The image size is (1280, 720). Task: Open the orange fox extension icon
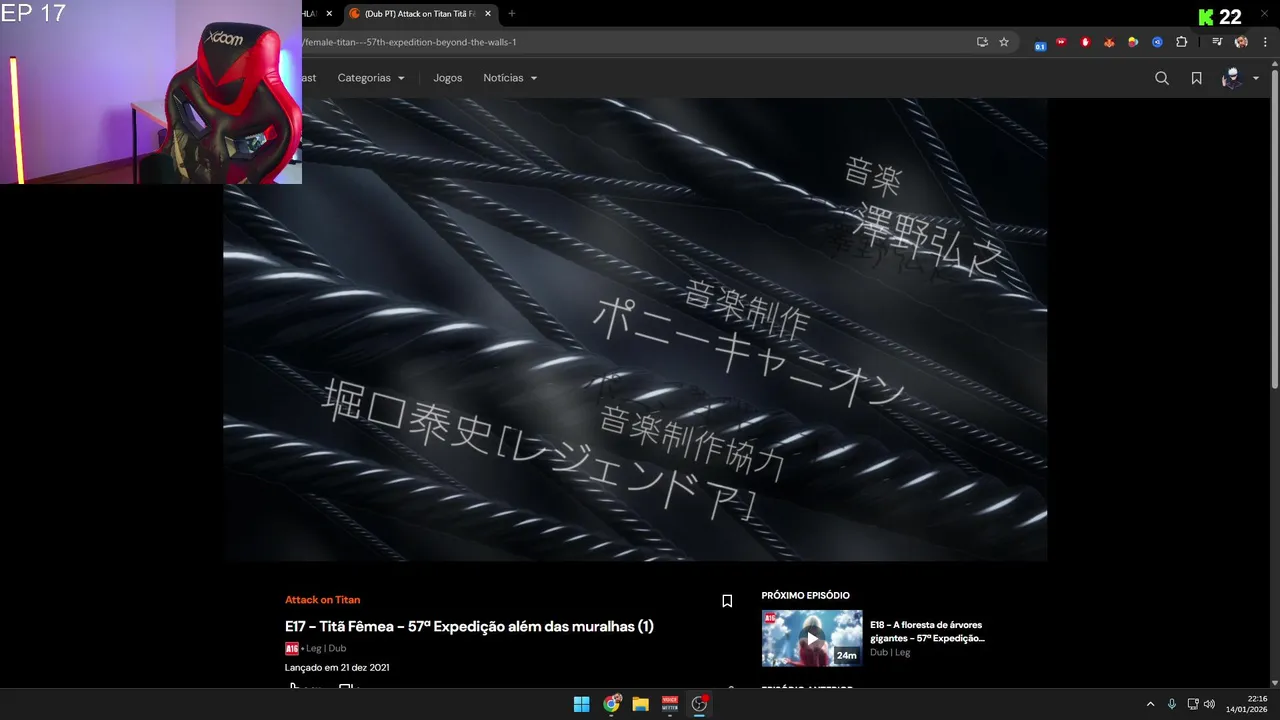[1109, 42]
